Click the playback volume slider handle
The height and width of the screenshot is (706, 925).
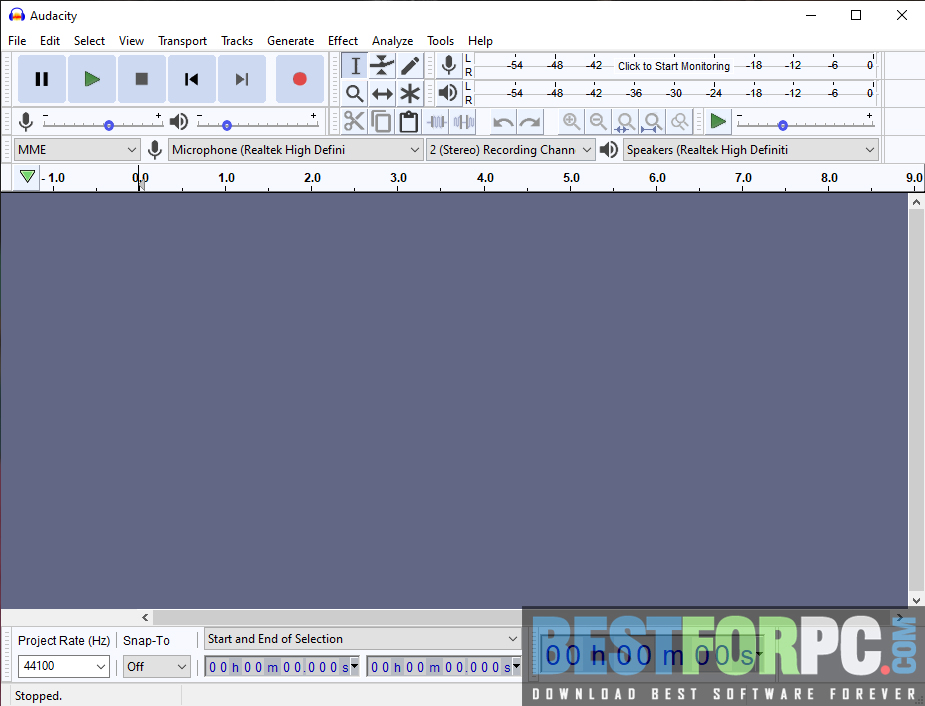click(227, 125)
